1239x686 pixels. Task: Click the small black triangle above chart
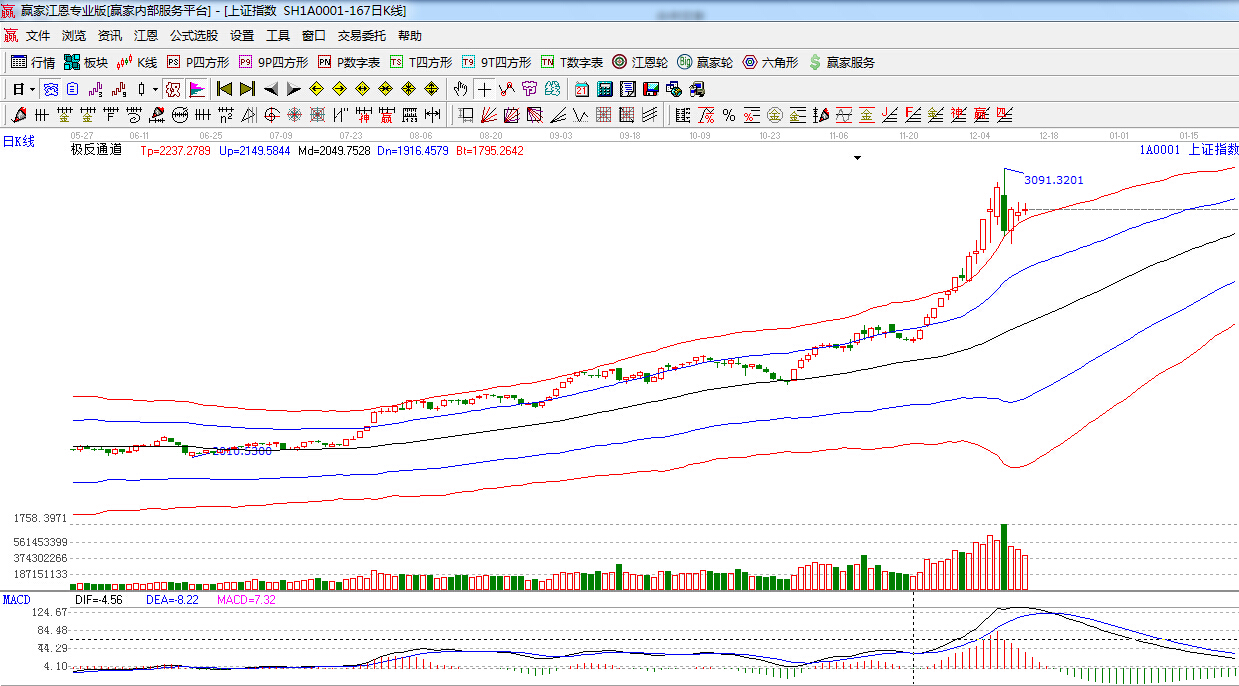pyautogui.click(x=857, y=158)
